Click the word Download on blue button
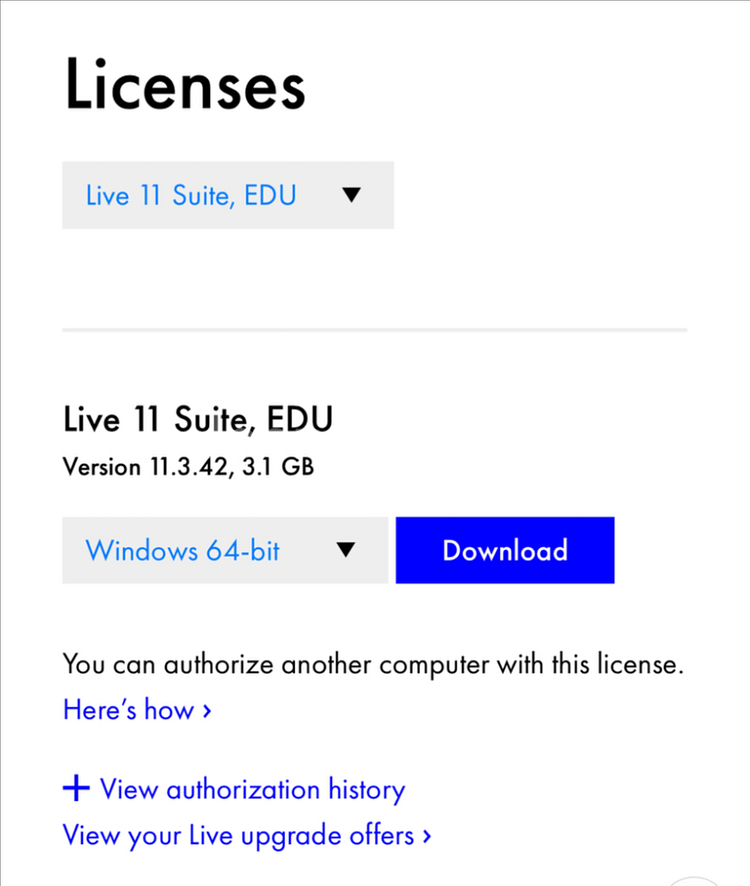750x886 pixels. [x=505, y=550]
